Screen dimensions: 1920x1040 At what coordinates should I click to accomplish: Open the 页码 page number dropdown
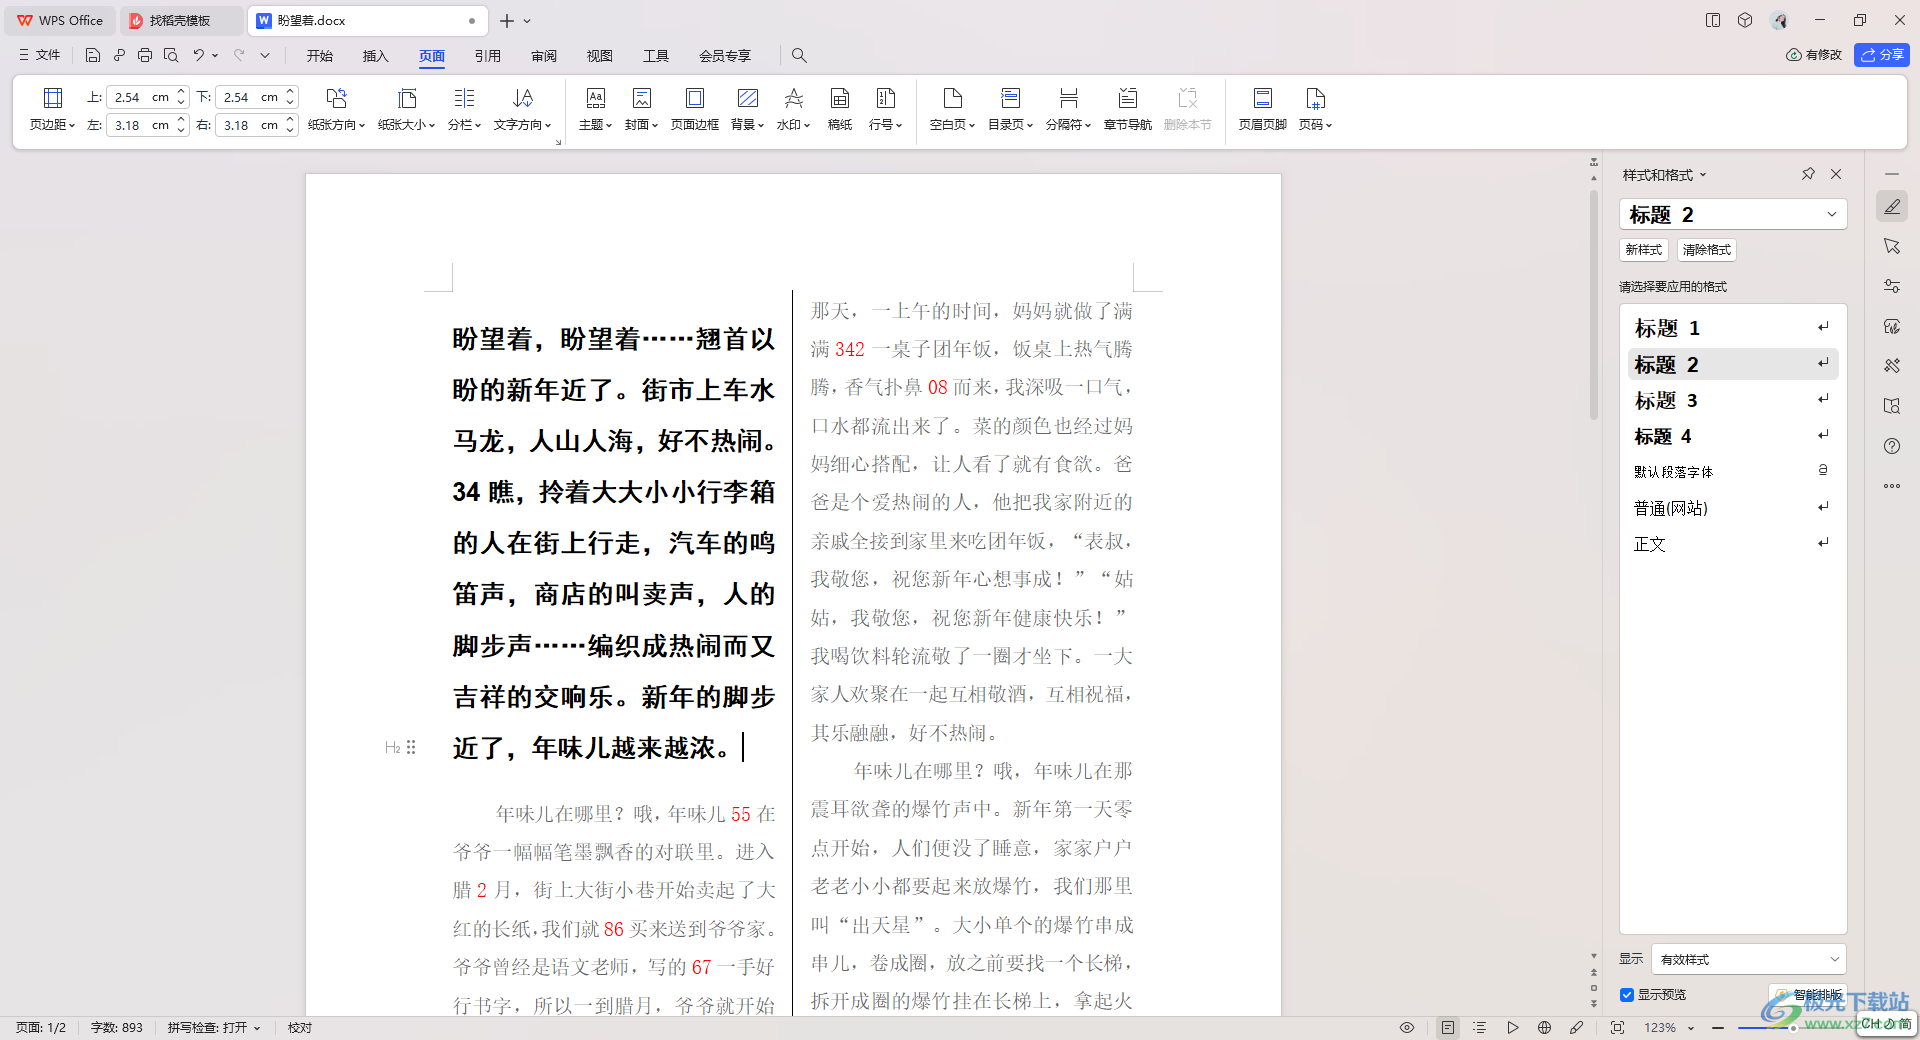point(1315,109)
